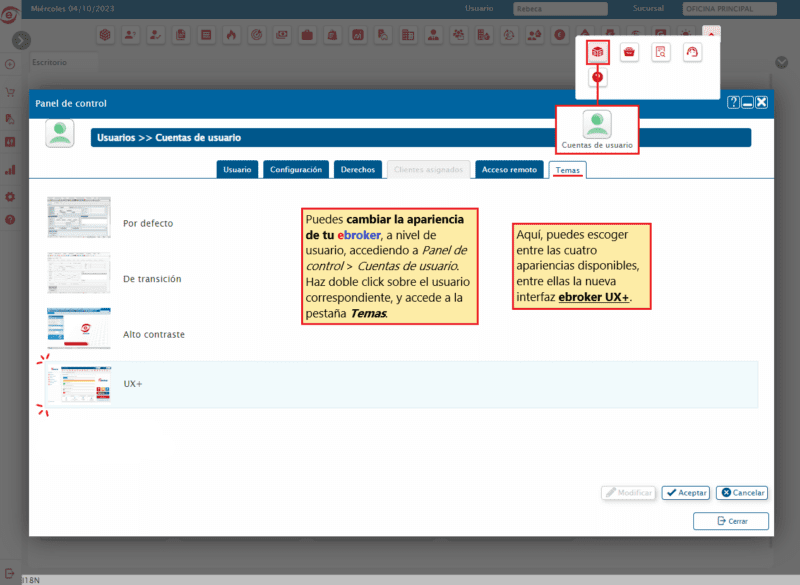The width and height of the screenshot is (800, 585).
Task: Select the UX+ theme row
Action: tap(400, 384)
